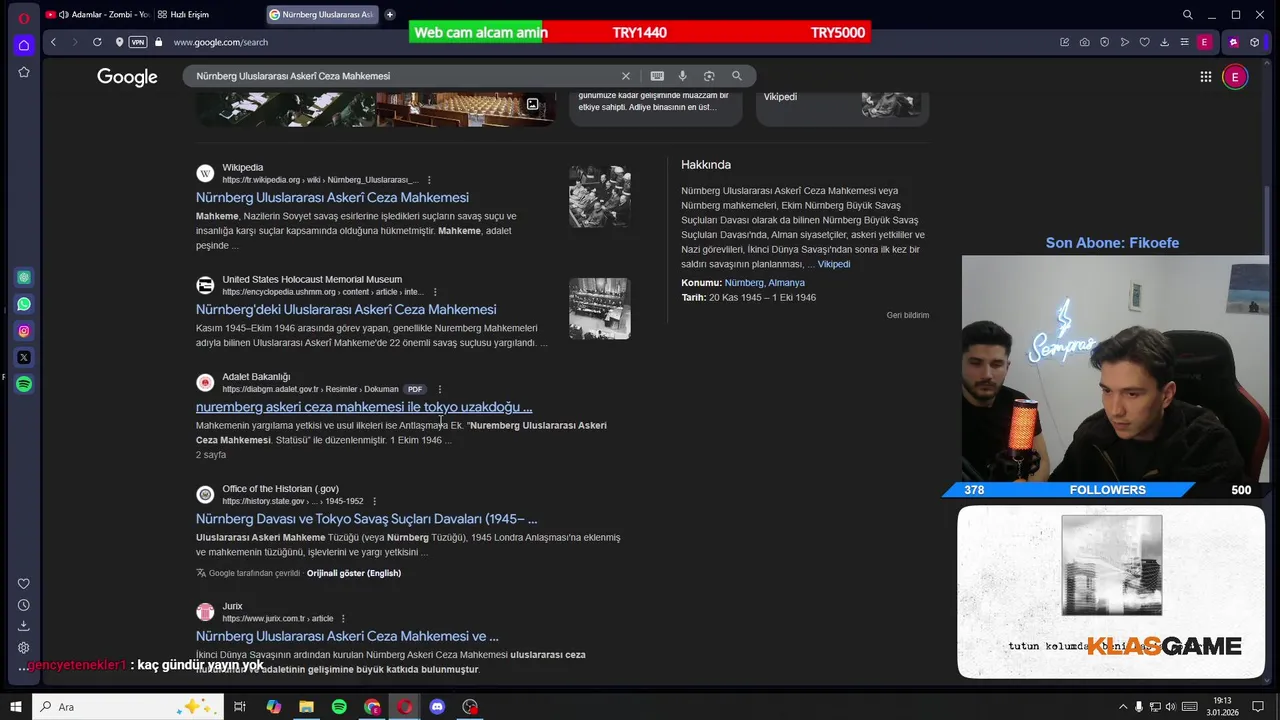Open Instagram in the sidebar
Viewport: 1280px width, 720px height.
[x=24, y=331]
